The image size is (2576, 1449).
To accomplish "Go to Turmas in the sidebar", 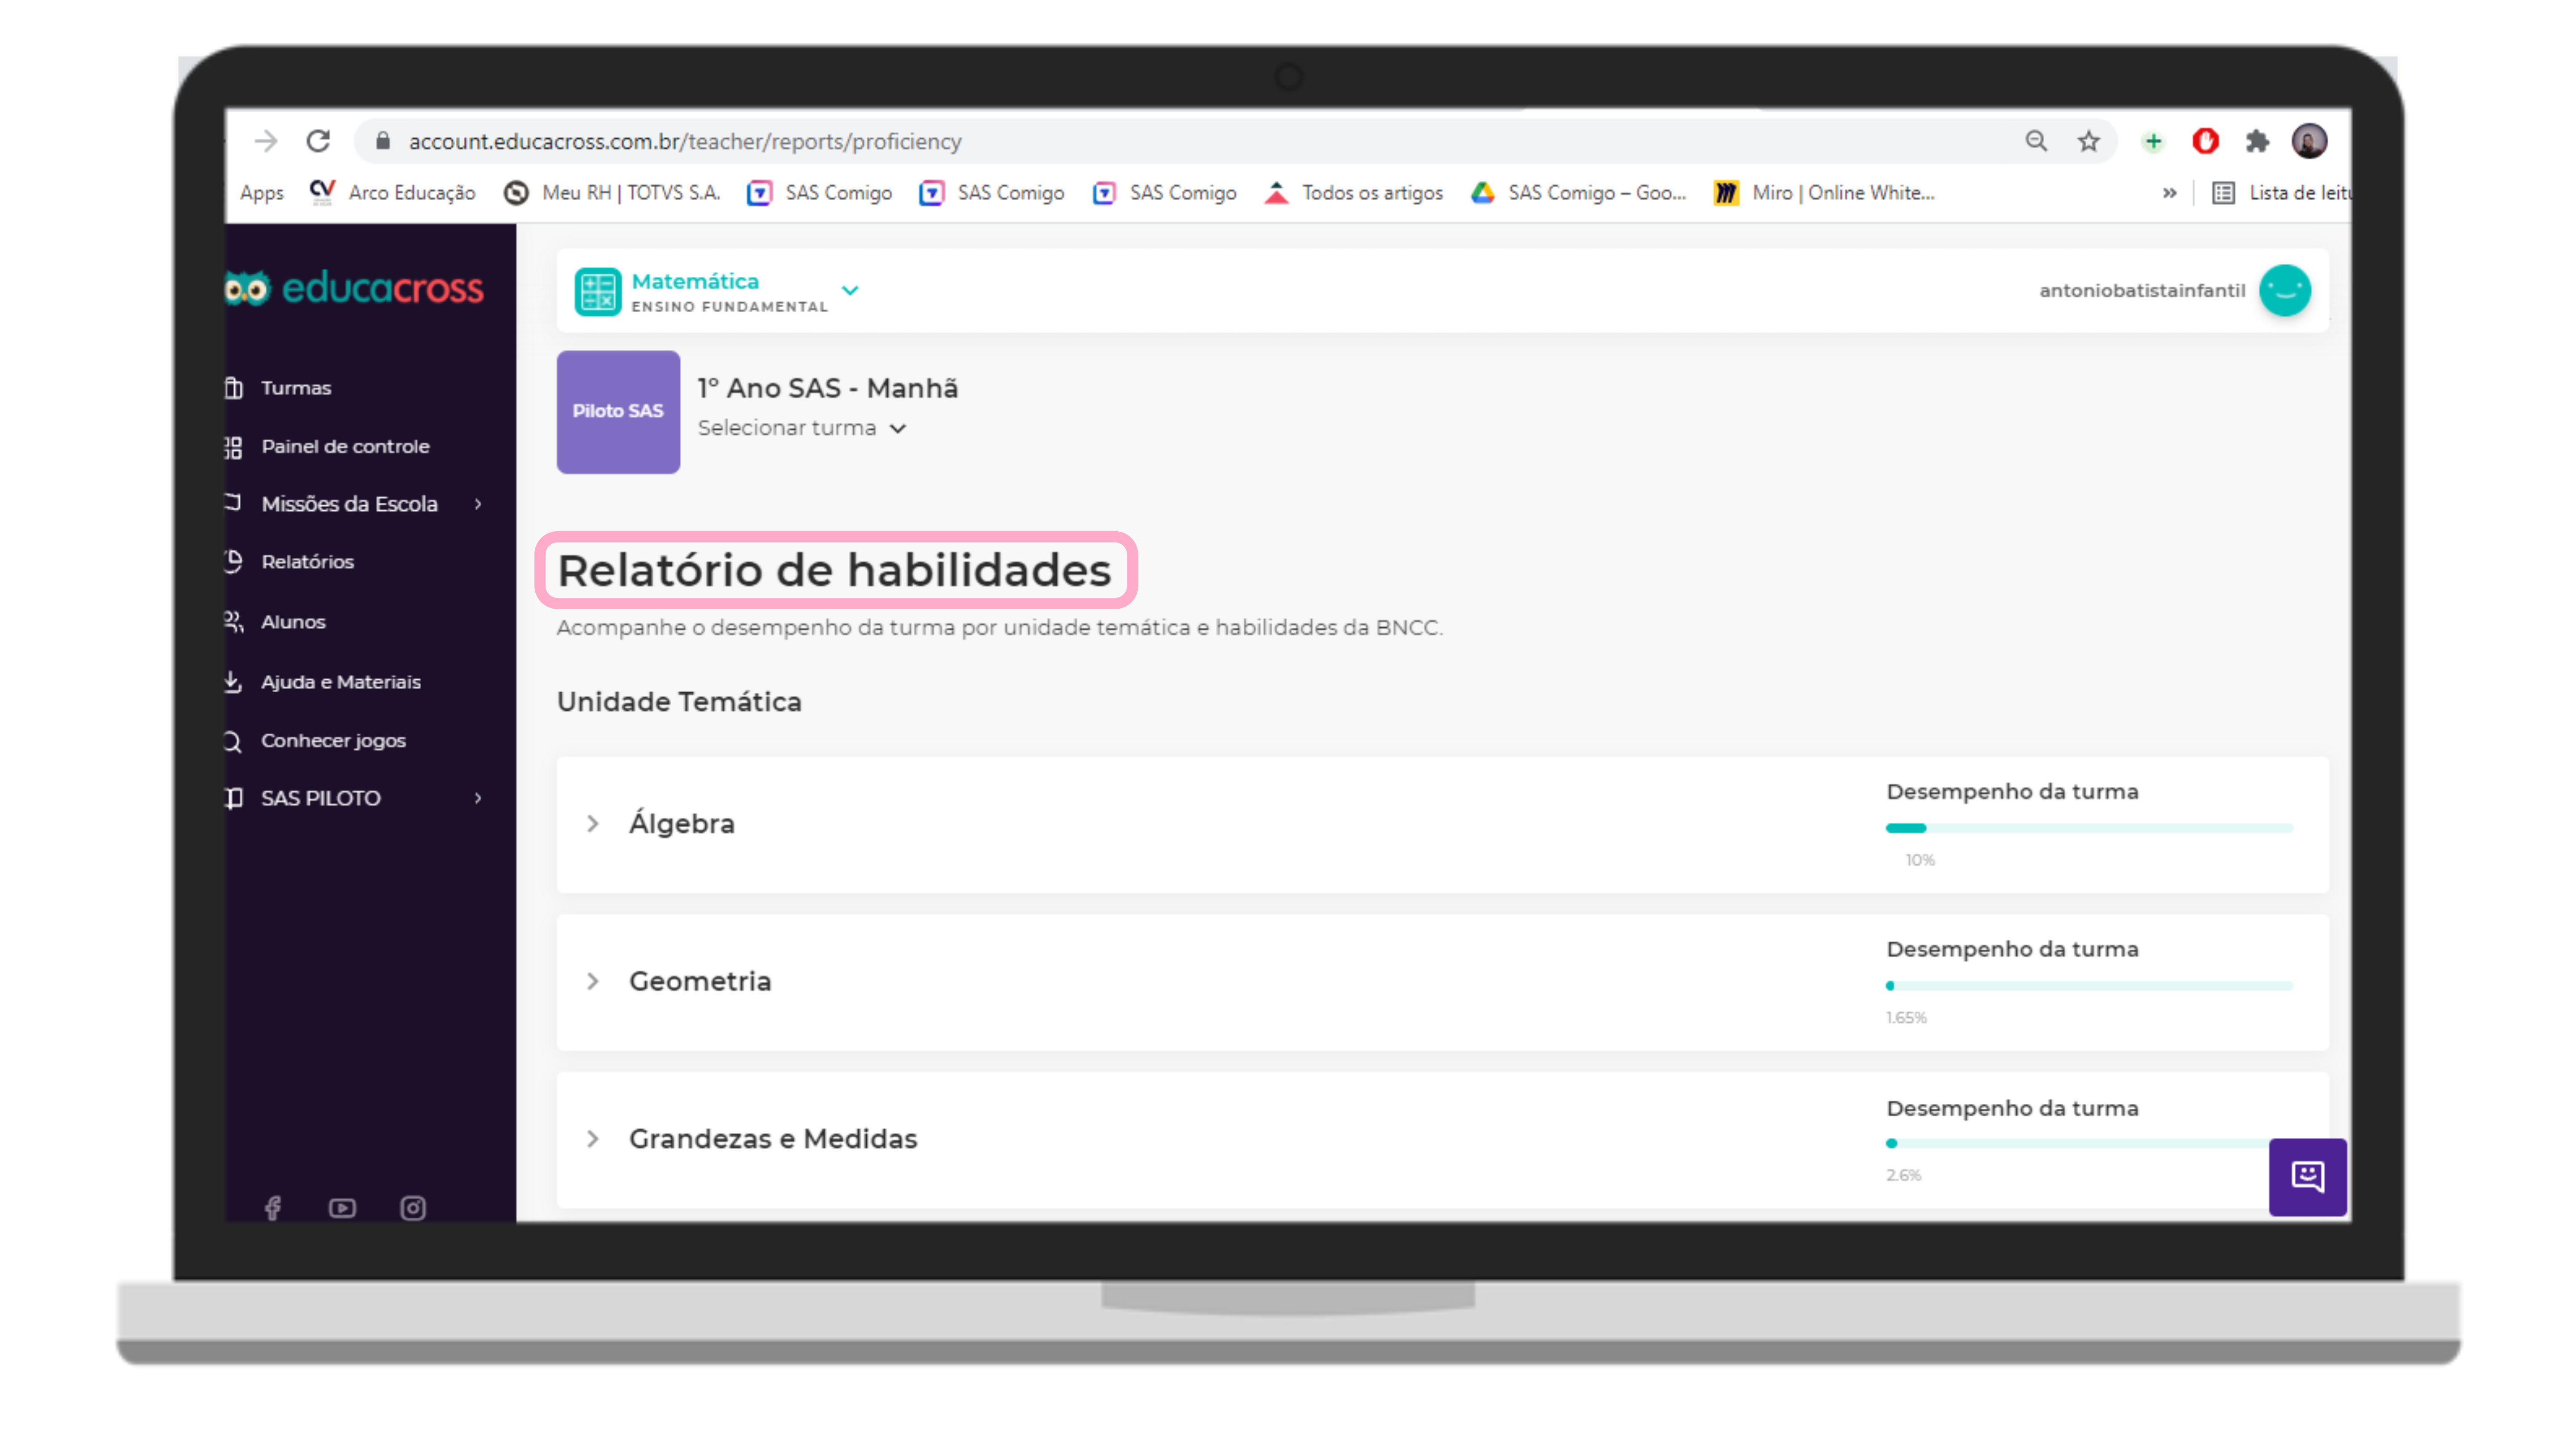I will click(x=296, y=388).
